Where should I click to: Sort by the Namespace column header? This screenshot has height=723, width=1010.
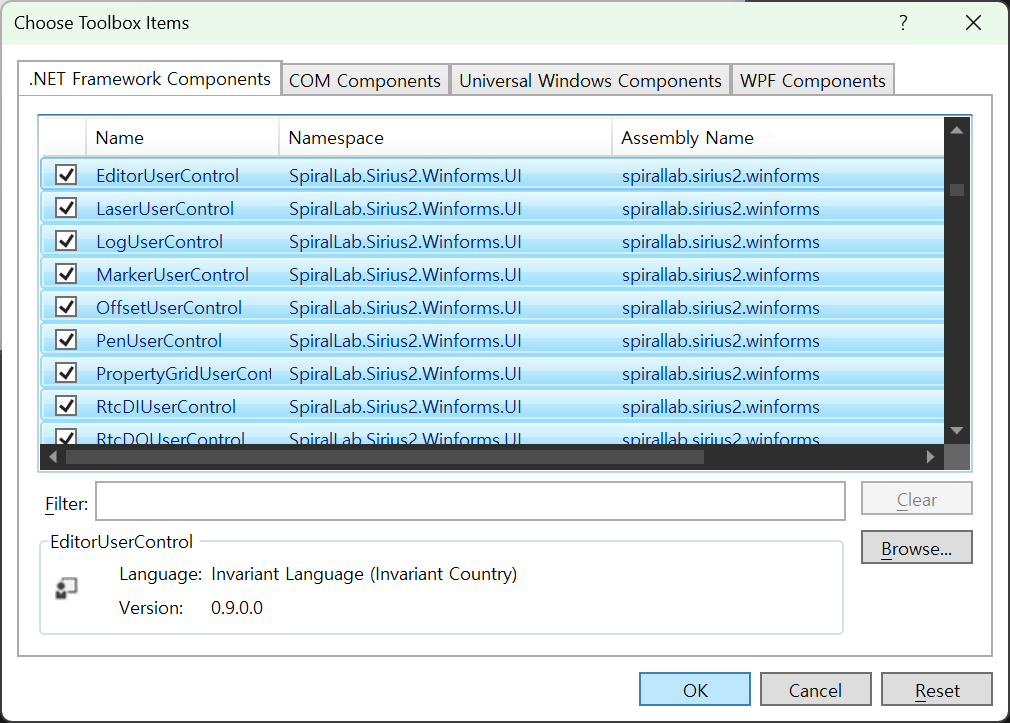(445, 137)
